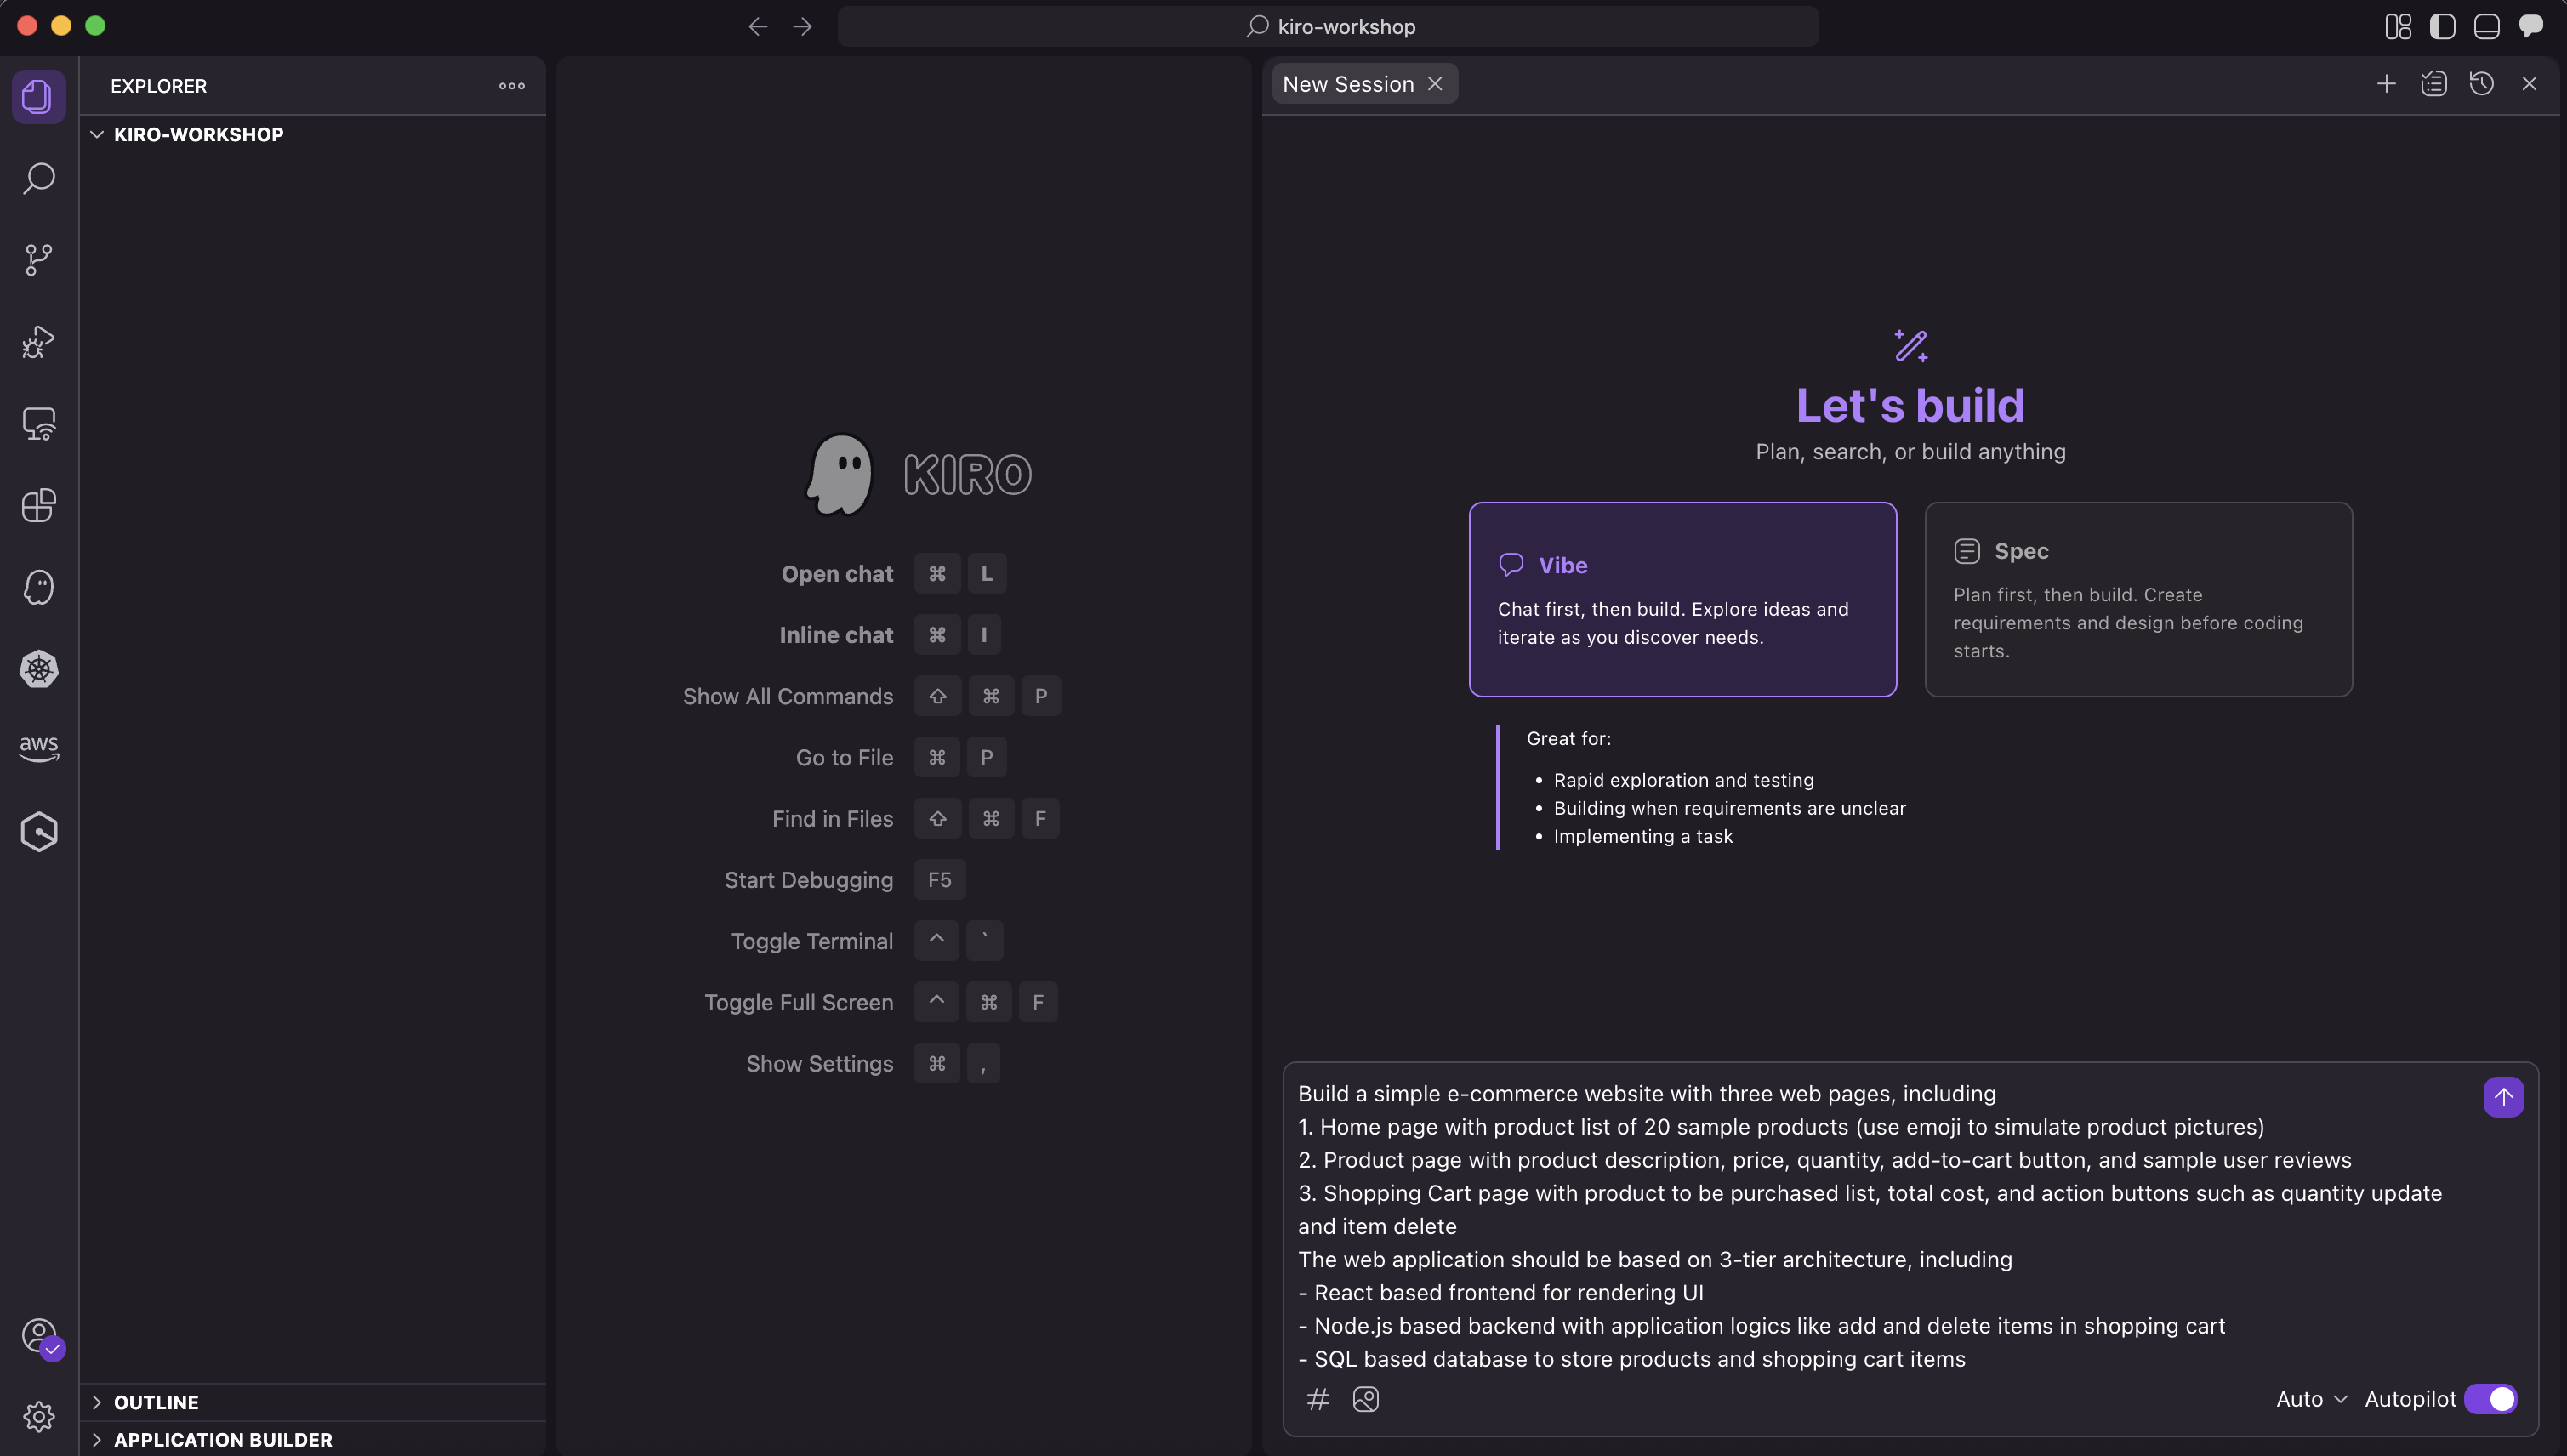Image resolution: width=2567 pixels, height=1456 pixels.
Task: Open Run and Debug icon
Action: click(38, 342)
